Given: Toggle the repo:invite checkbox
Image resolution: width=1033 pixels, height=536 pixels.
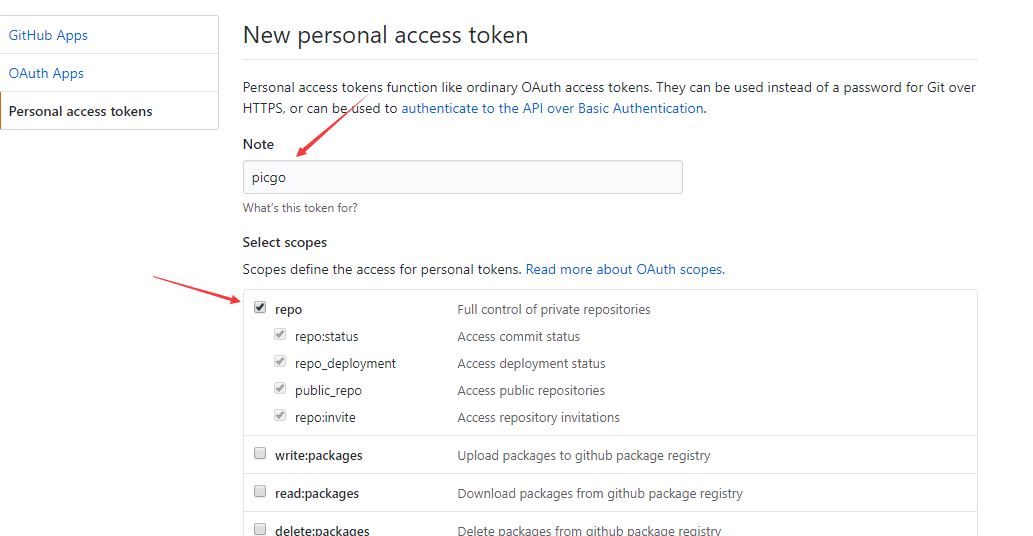Looking at the screenshot, I should point(280,415).
